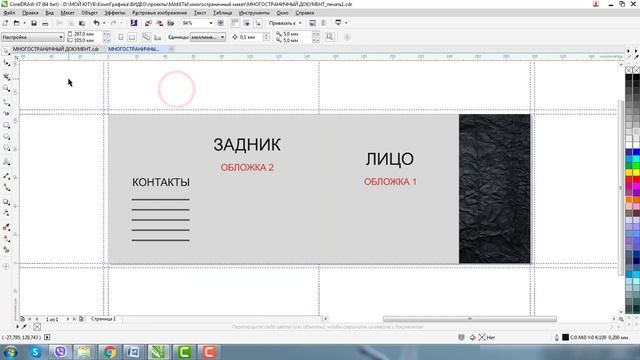
Task: Open the Search Content icon
Action: pyautogui.click(x=134, y=23)
